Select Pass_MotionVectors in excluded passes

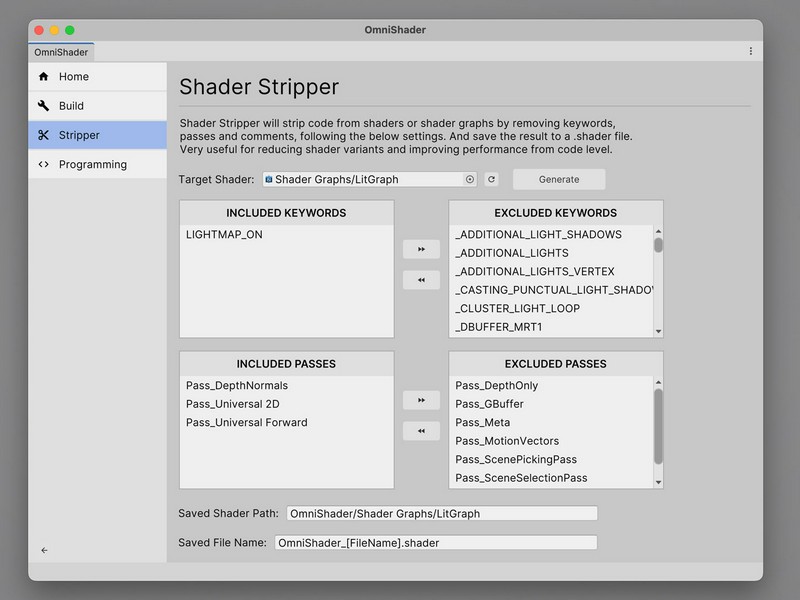(x=552, y=441)
